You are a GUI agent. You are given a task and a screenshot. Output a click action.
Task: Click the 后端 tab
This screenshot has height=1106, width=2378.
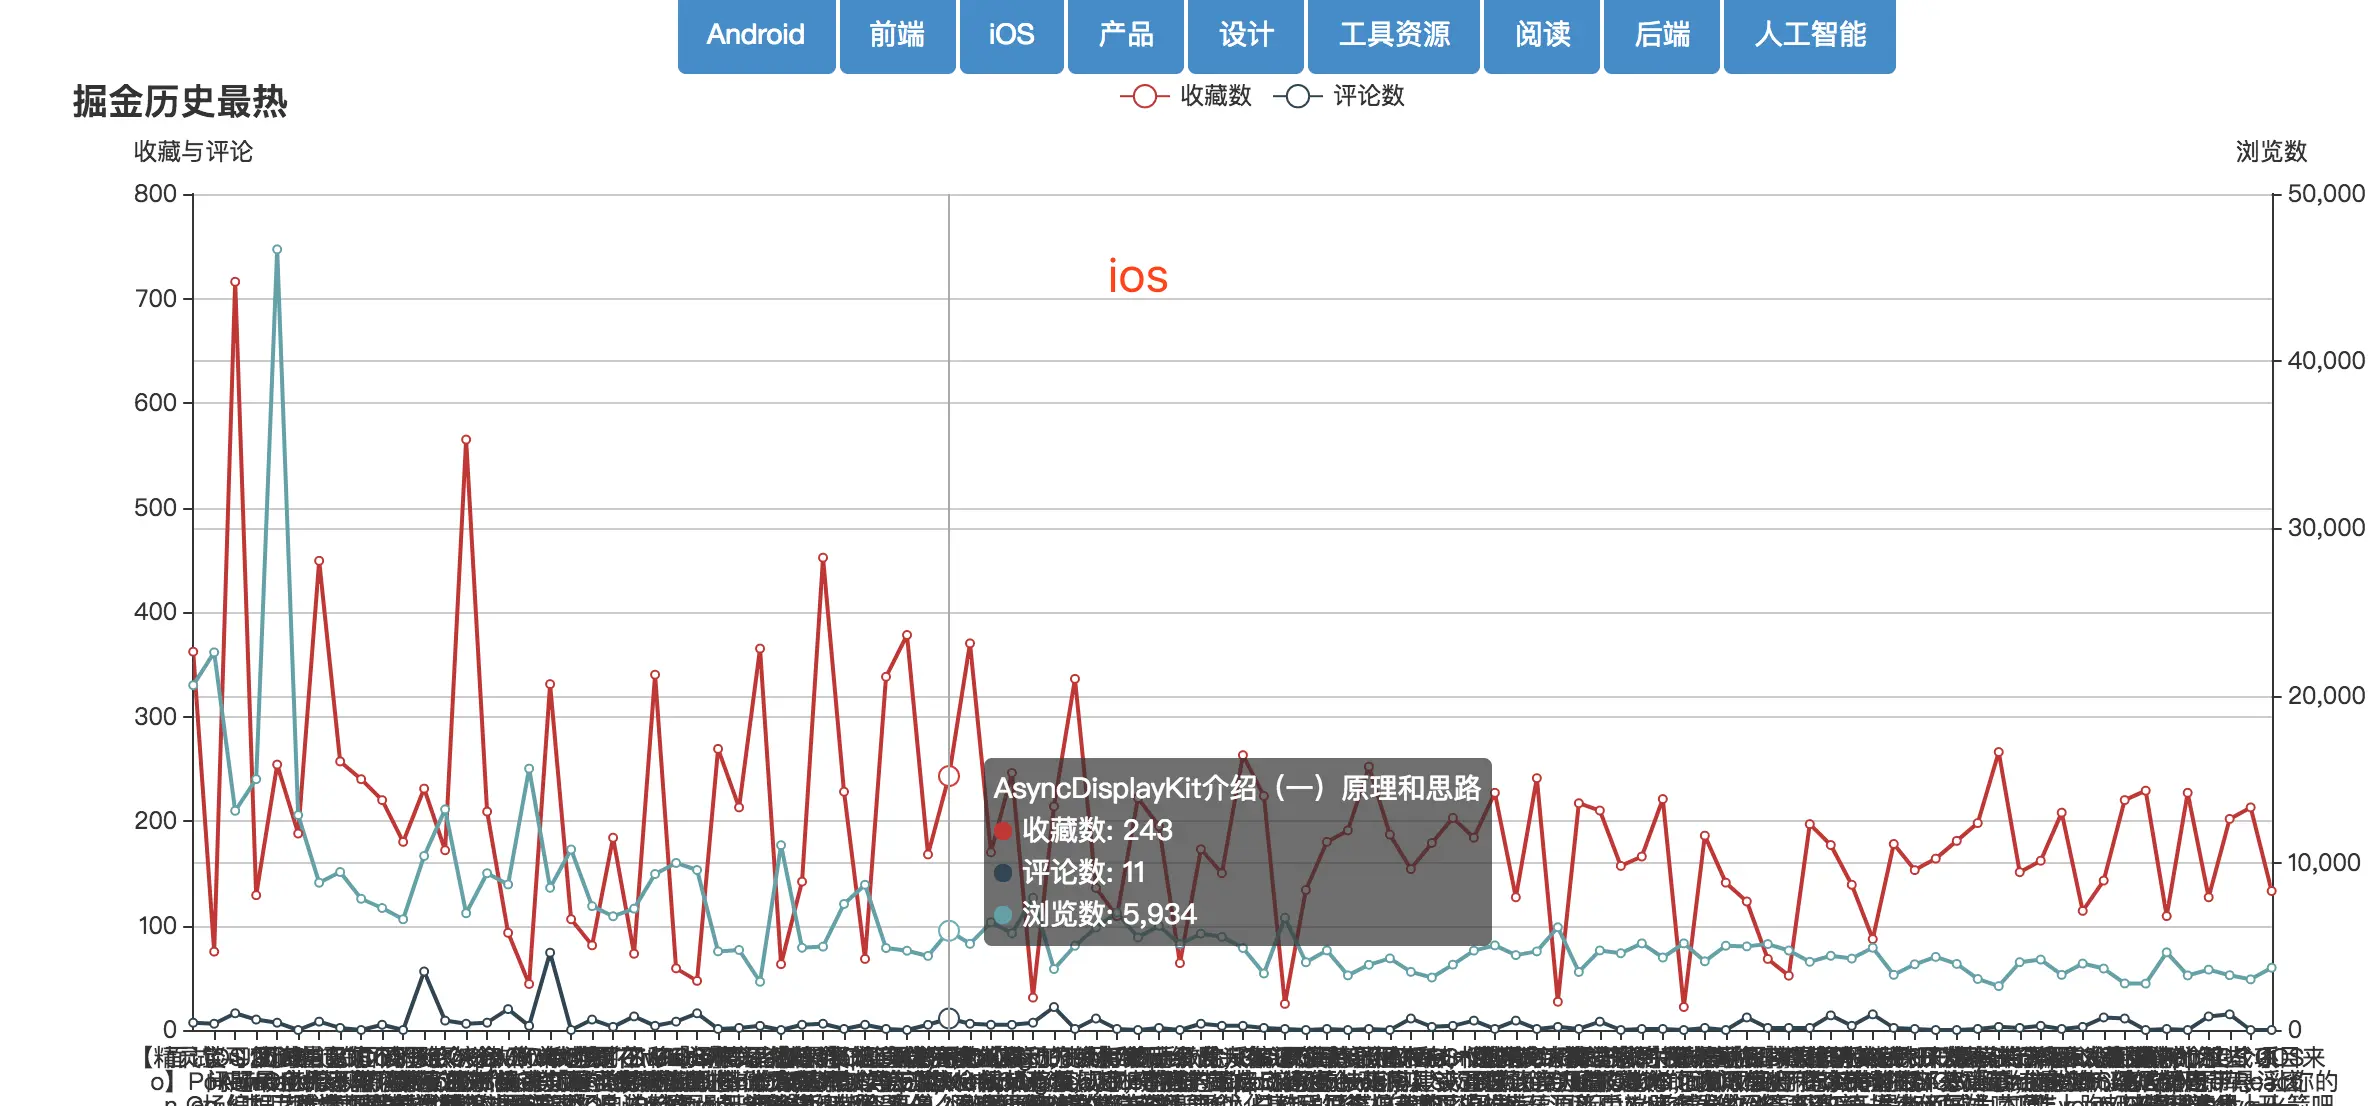[1662, 35]
